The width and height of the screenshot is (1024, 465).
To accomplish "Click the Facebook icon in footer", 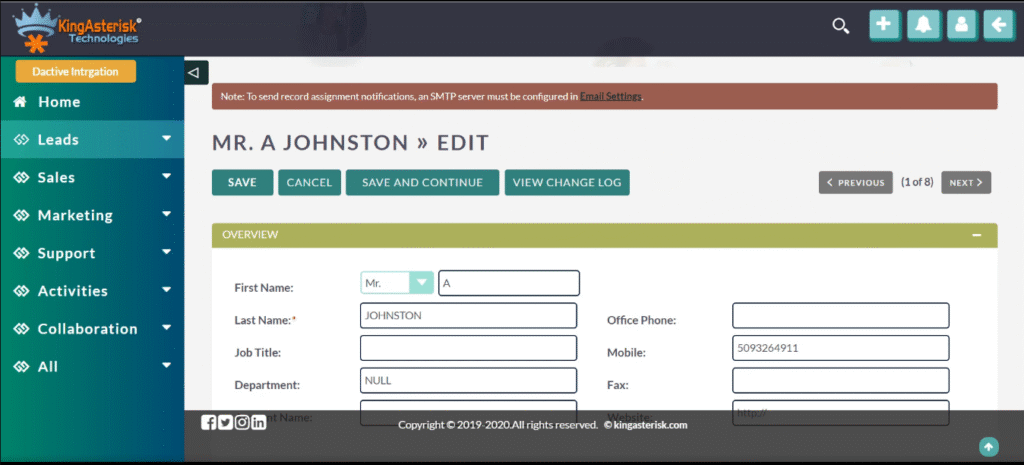I will [x=209, y=422].
